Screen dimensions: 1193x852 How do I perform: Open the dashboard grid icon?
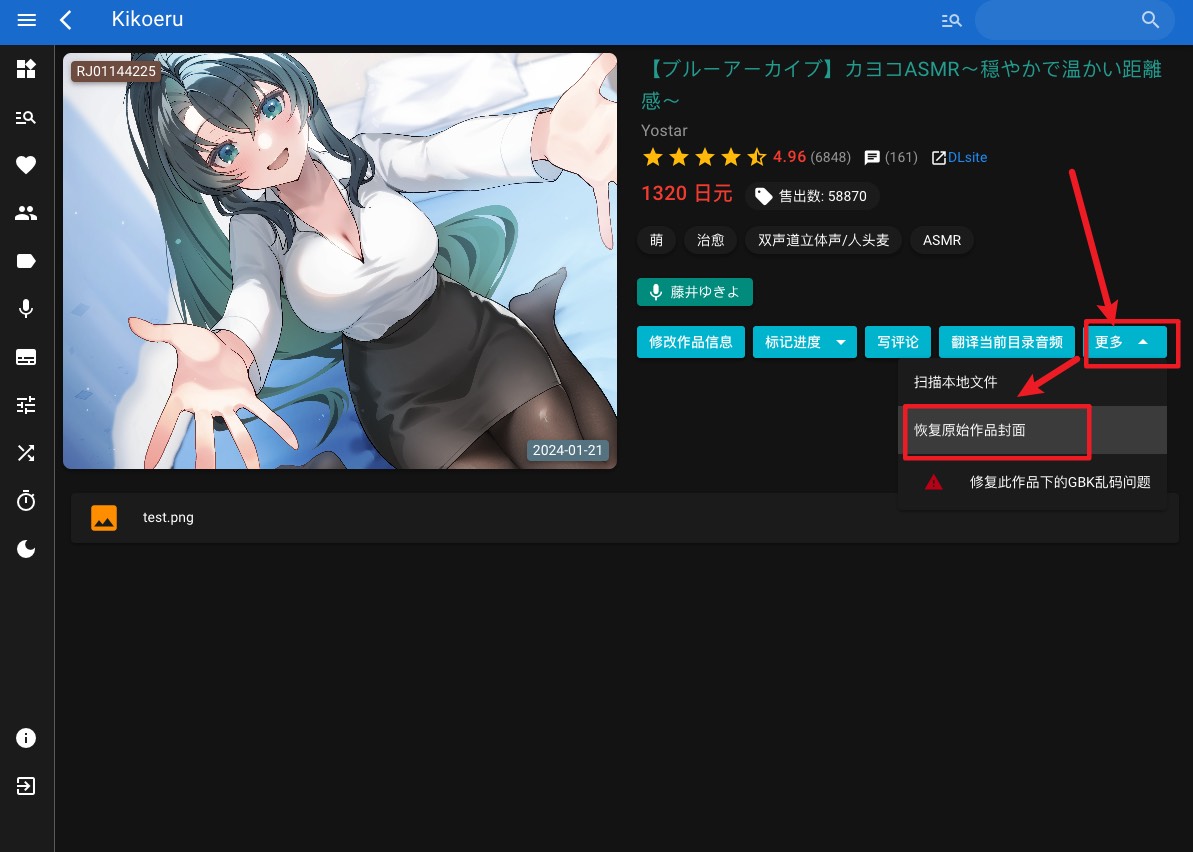pos(26,69)
